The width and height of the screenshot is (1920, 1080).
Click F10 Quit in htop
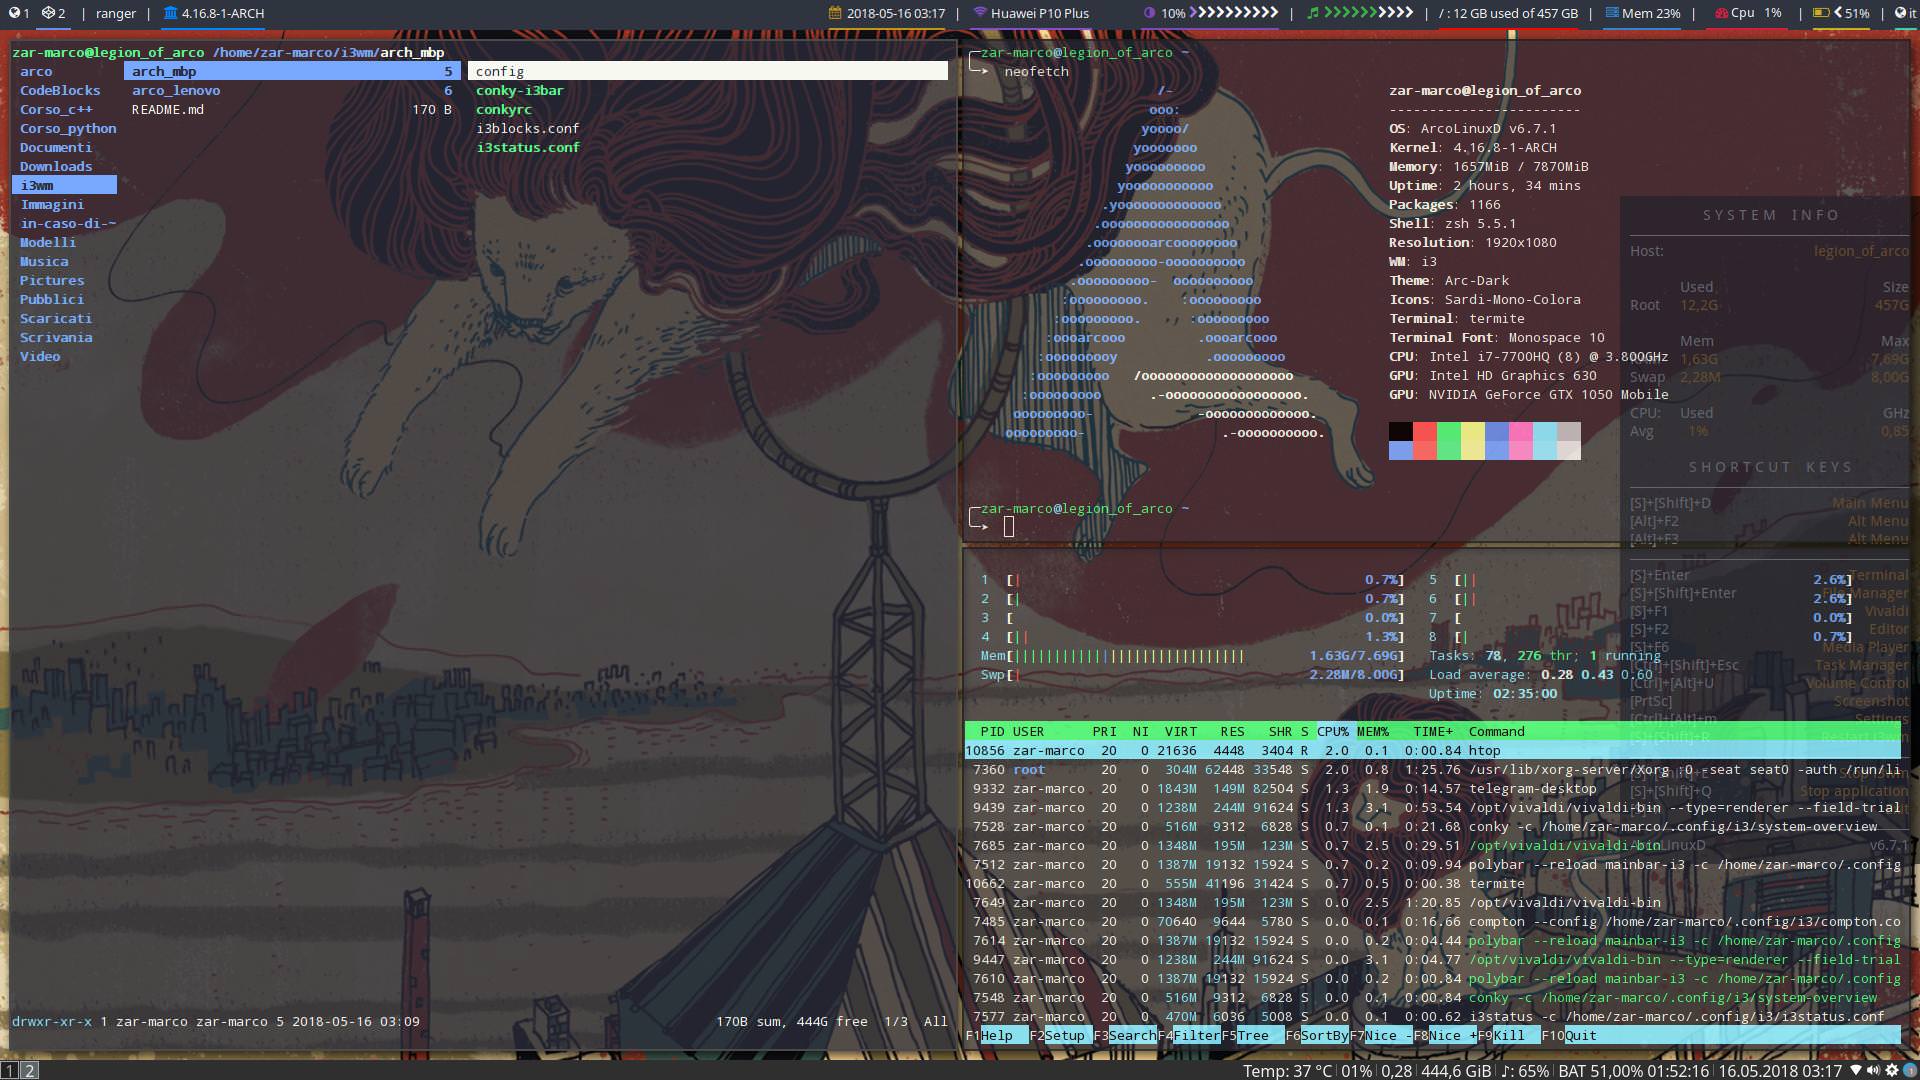point(1580,1035)
